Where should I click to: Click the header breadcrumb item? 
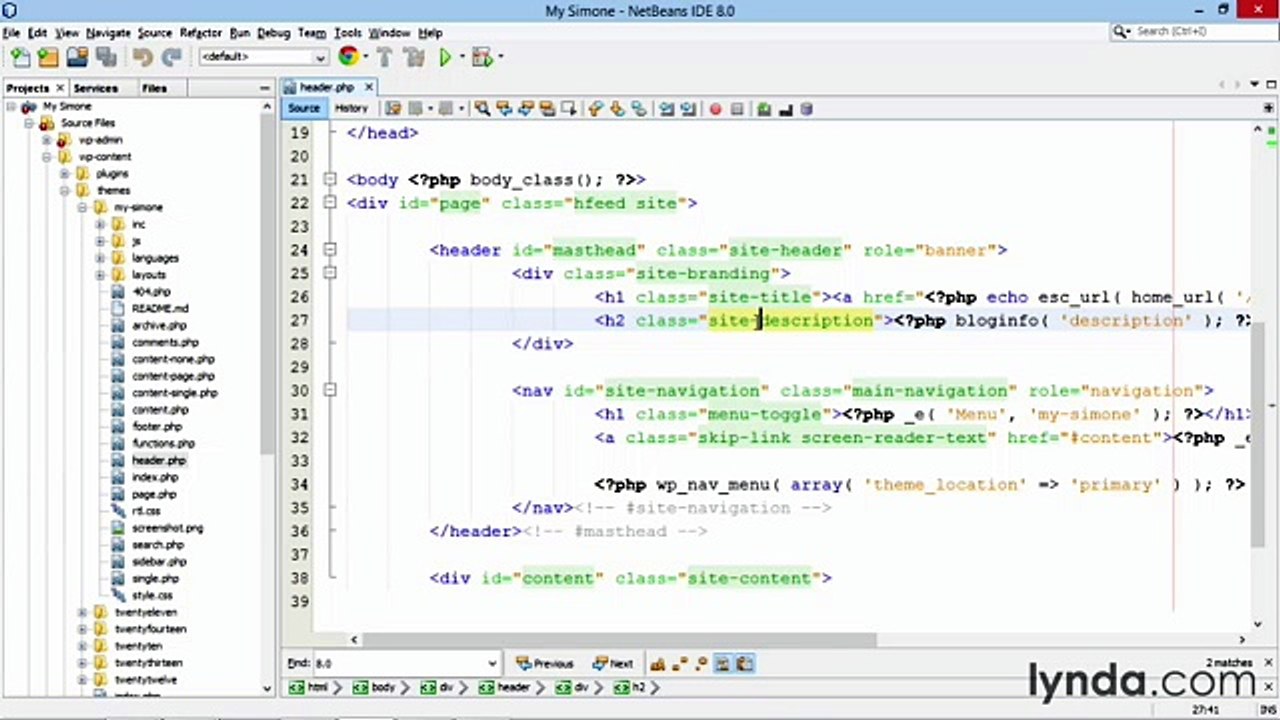pyautogui.click(x=506, y=688)
